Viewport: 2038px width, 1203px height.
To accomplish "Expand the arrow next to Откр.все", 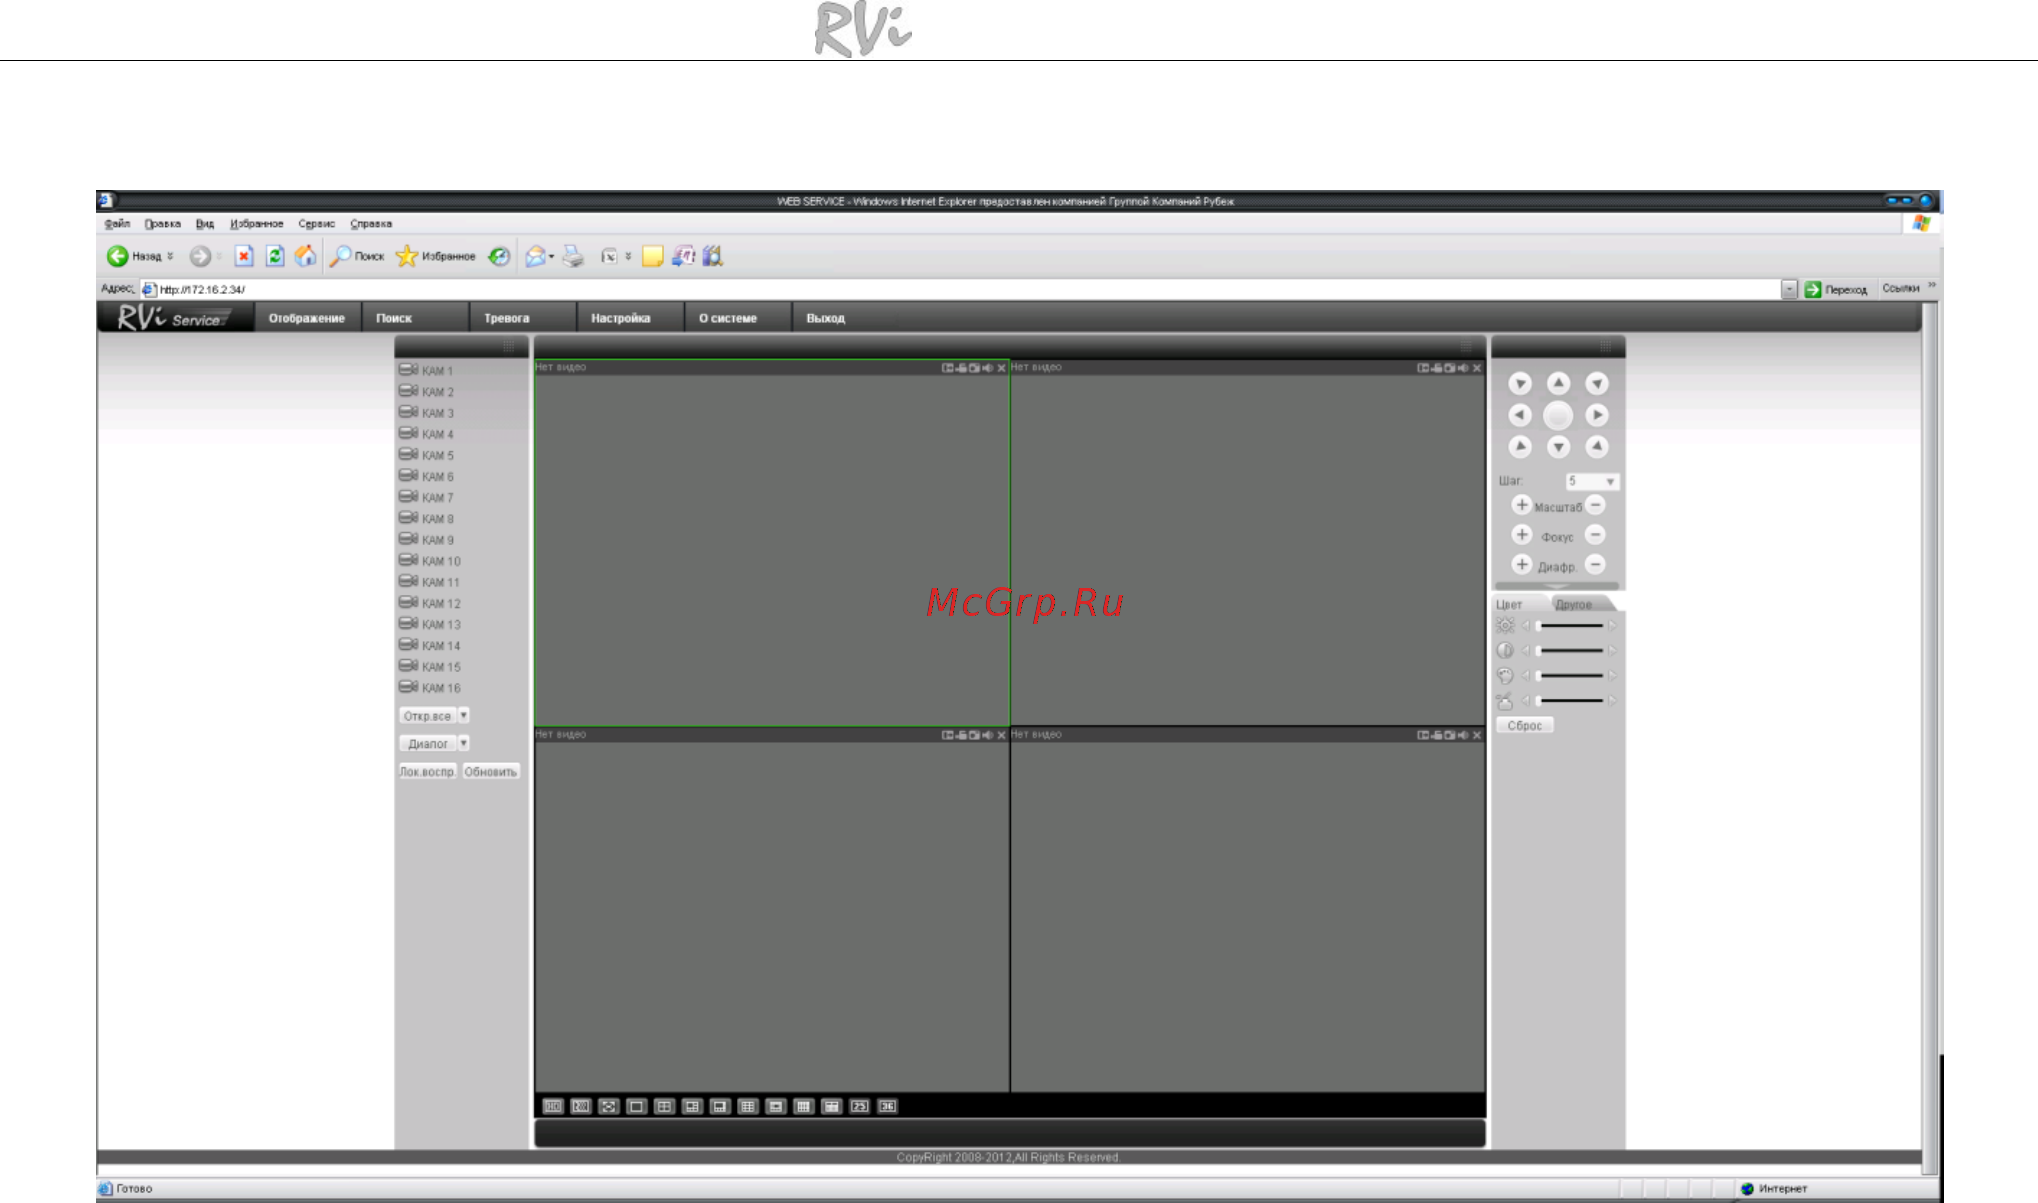I will (464, 715).
